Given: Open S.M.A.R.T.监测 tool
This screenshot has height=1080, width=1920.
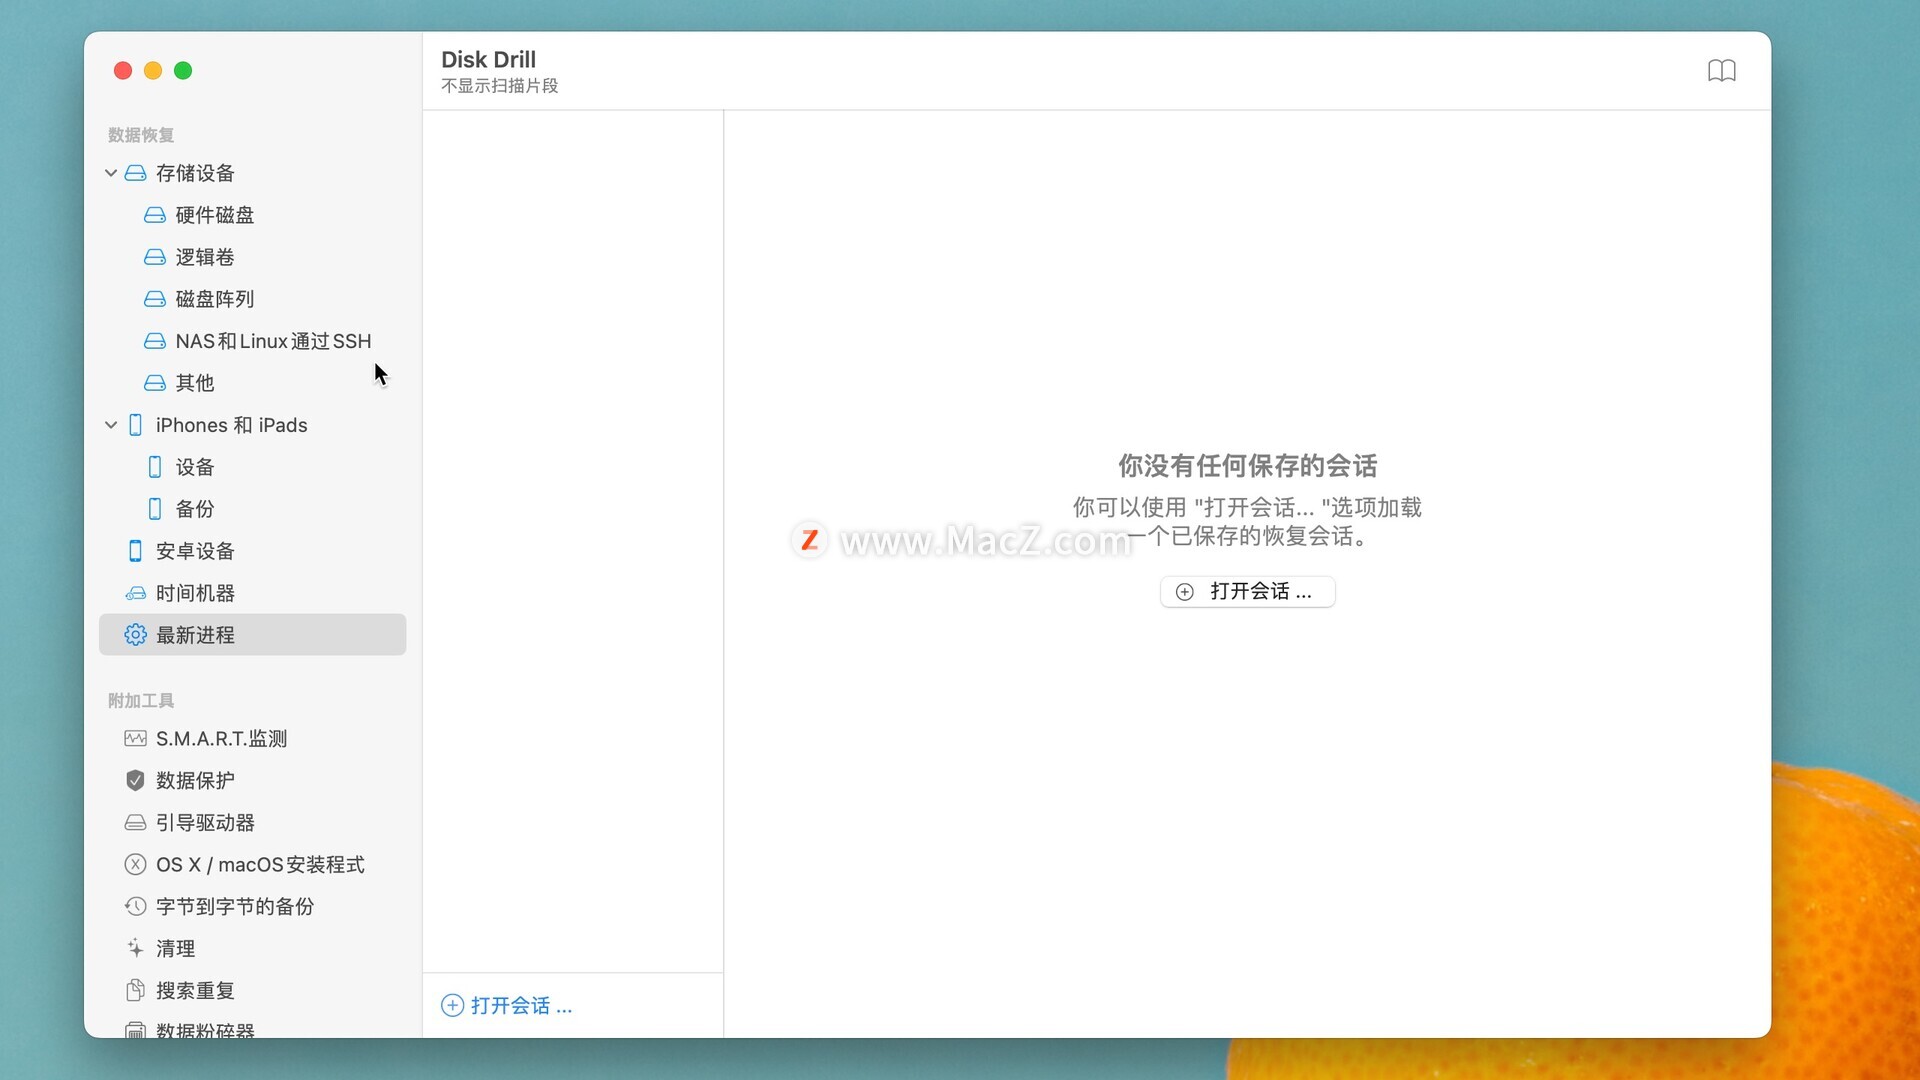Looking at the screenshot, I should pyautogui.click(x=221, y=739).
